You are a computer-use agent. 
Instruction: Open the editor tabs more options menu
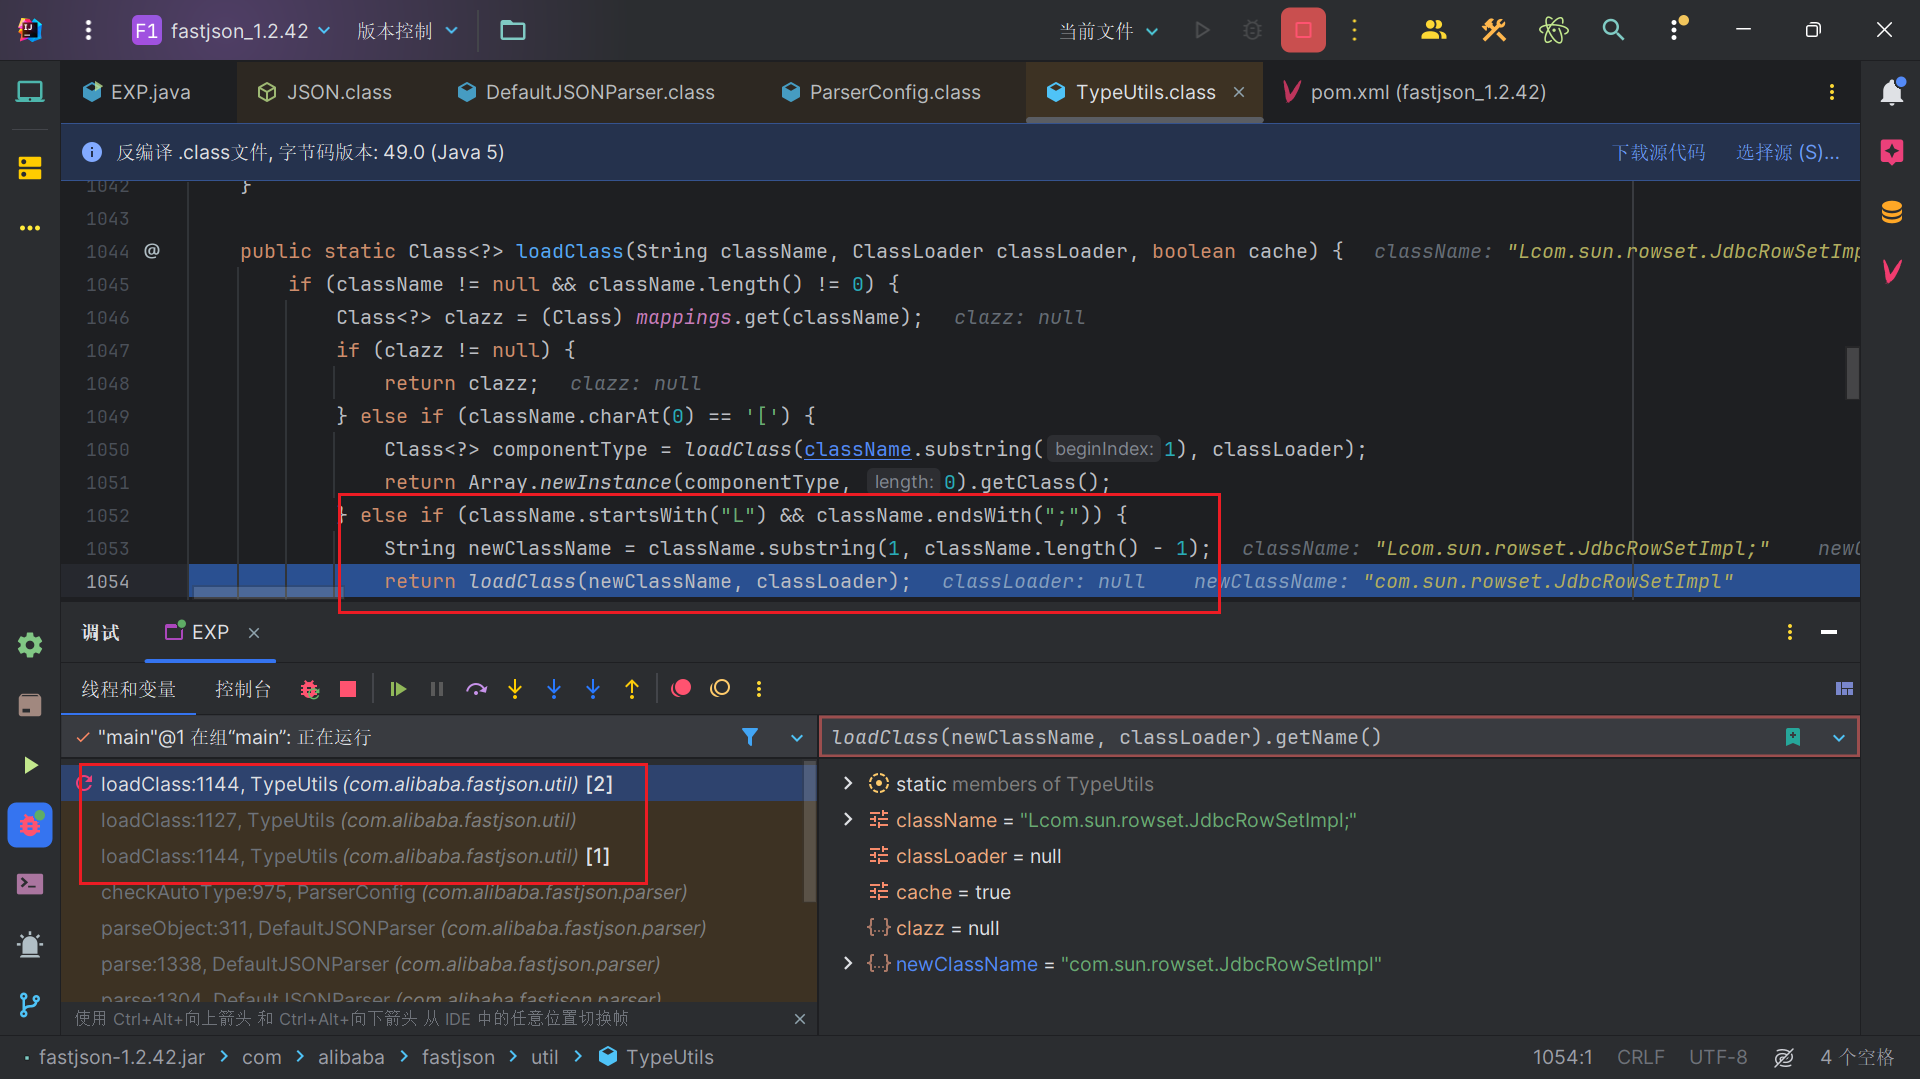pos(1831,92)
